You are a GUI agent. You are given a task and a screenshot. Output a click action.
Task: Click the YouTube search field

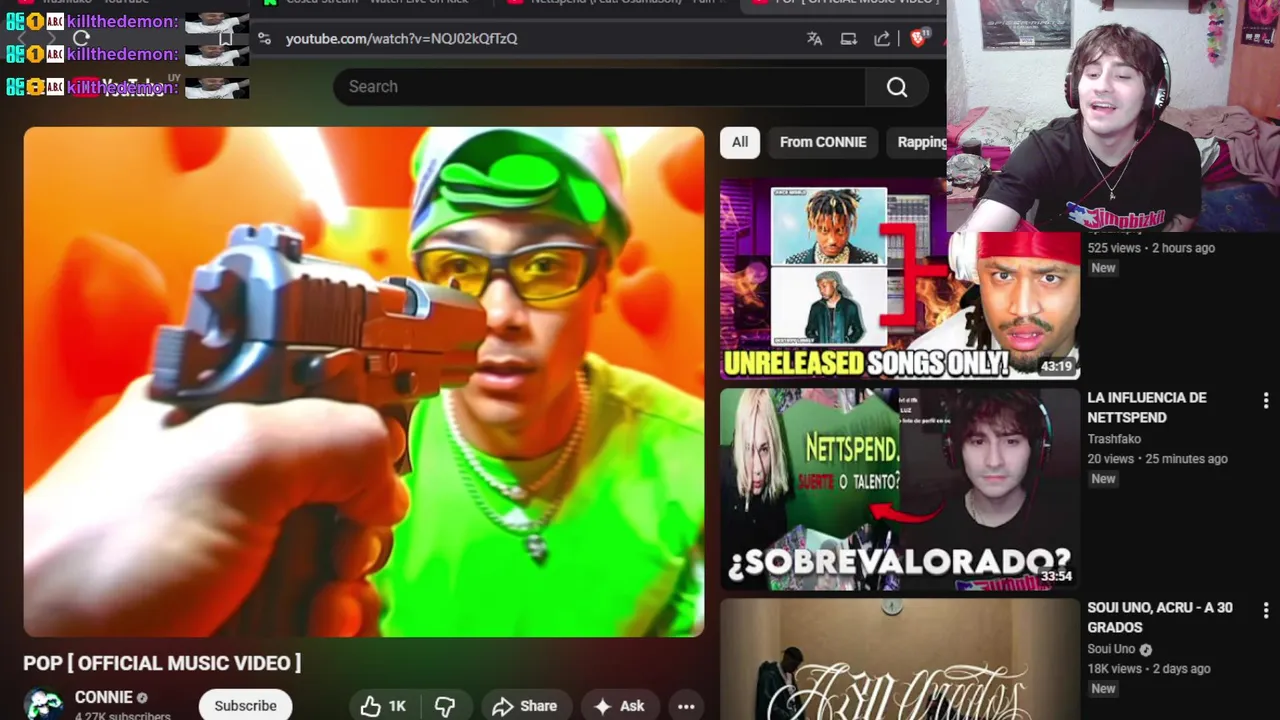pos(600,87)
